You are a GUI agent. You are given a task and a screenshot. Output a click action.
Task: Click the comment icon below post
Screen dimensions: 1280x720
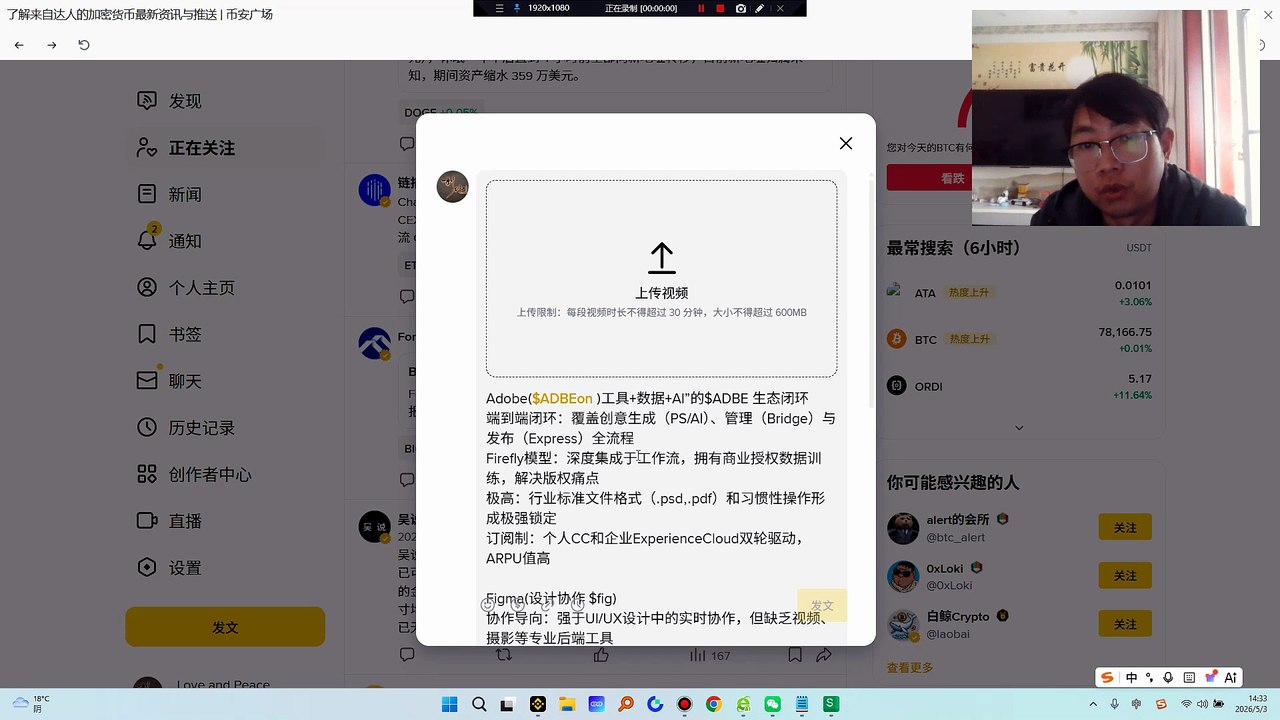pos(407,655)
